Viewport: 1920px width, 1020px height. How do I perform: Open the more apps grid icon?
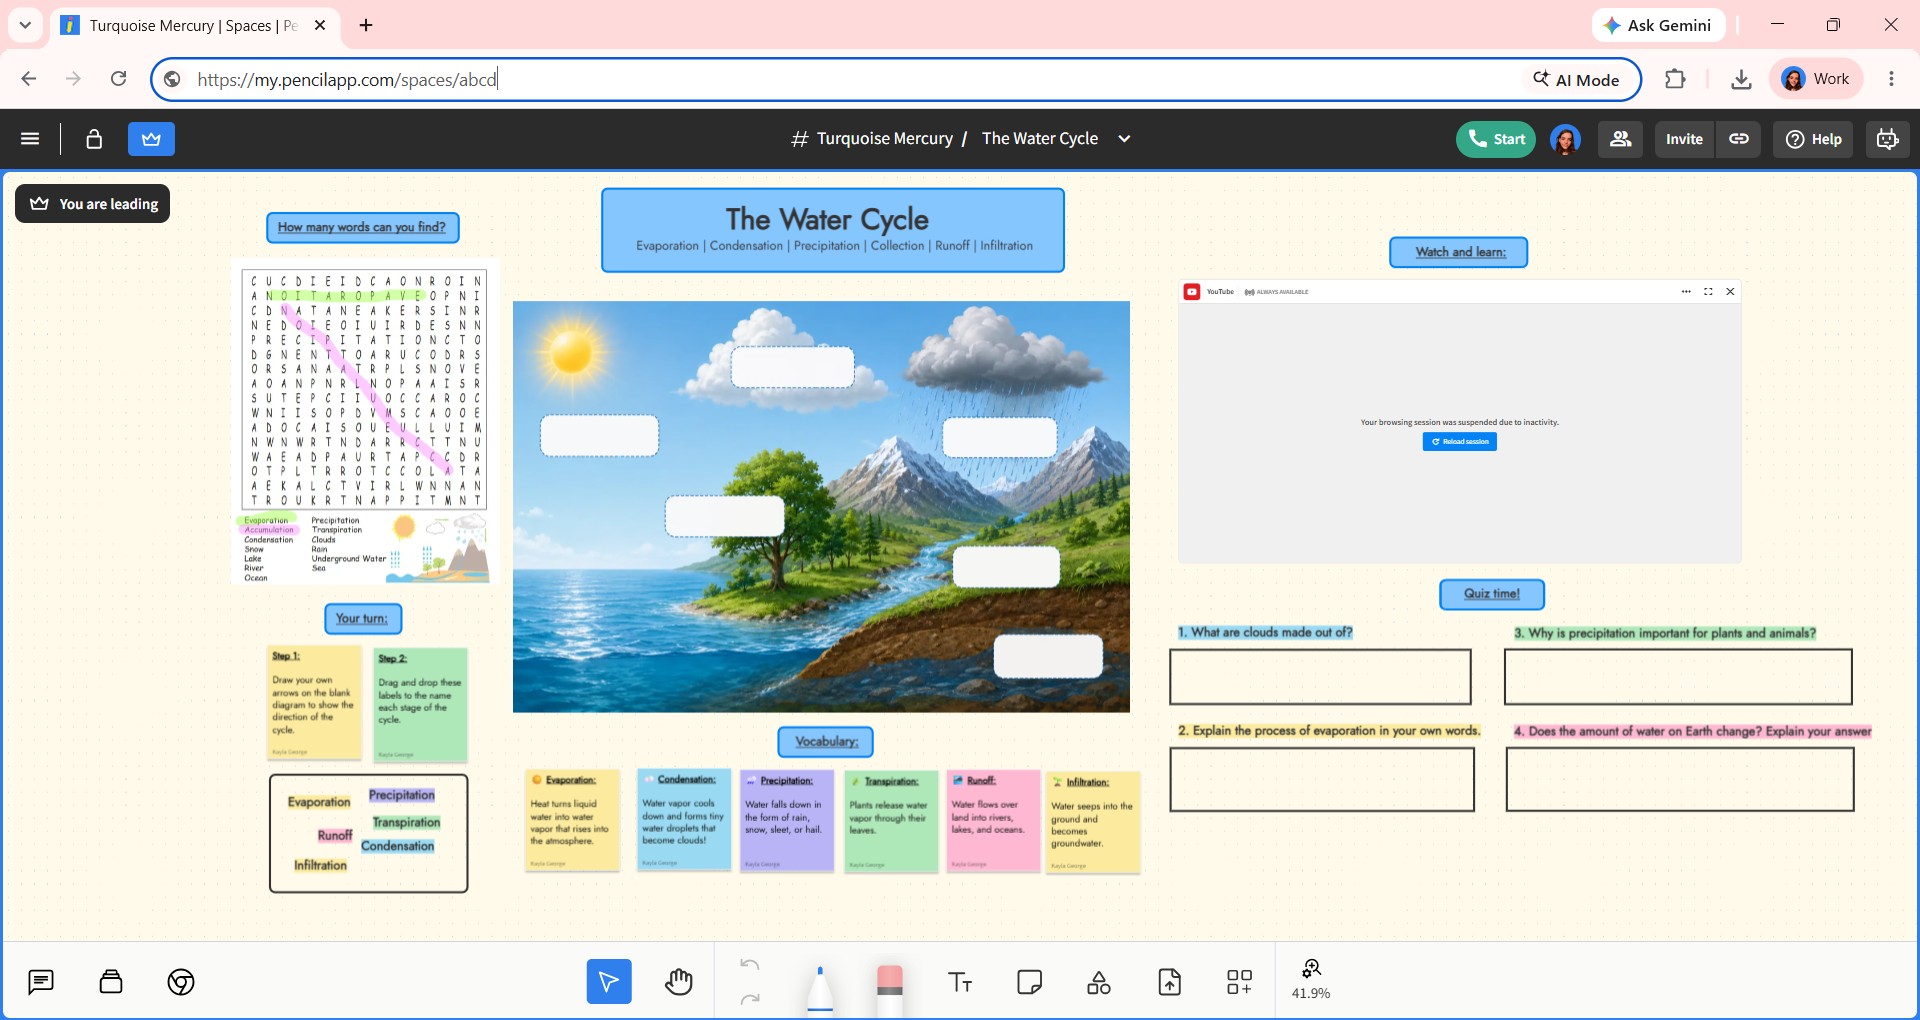(1239, 982)
